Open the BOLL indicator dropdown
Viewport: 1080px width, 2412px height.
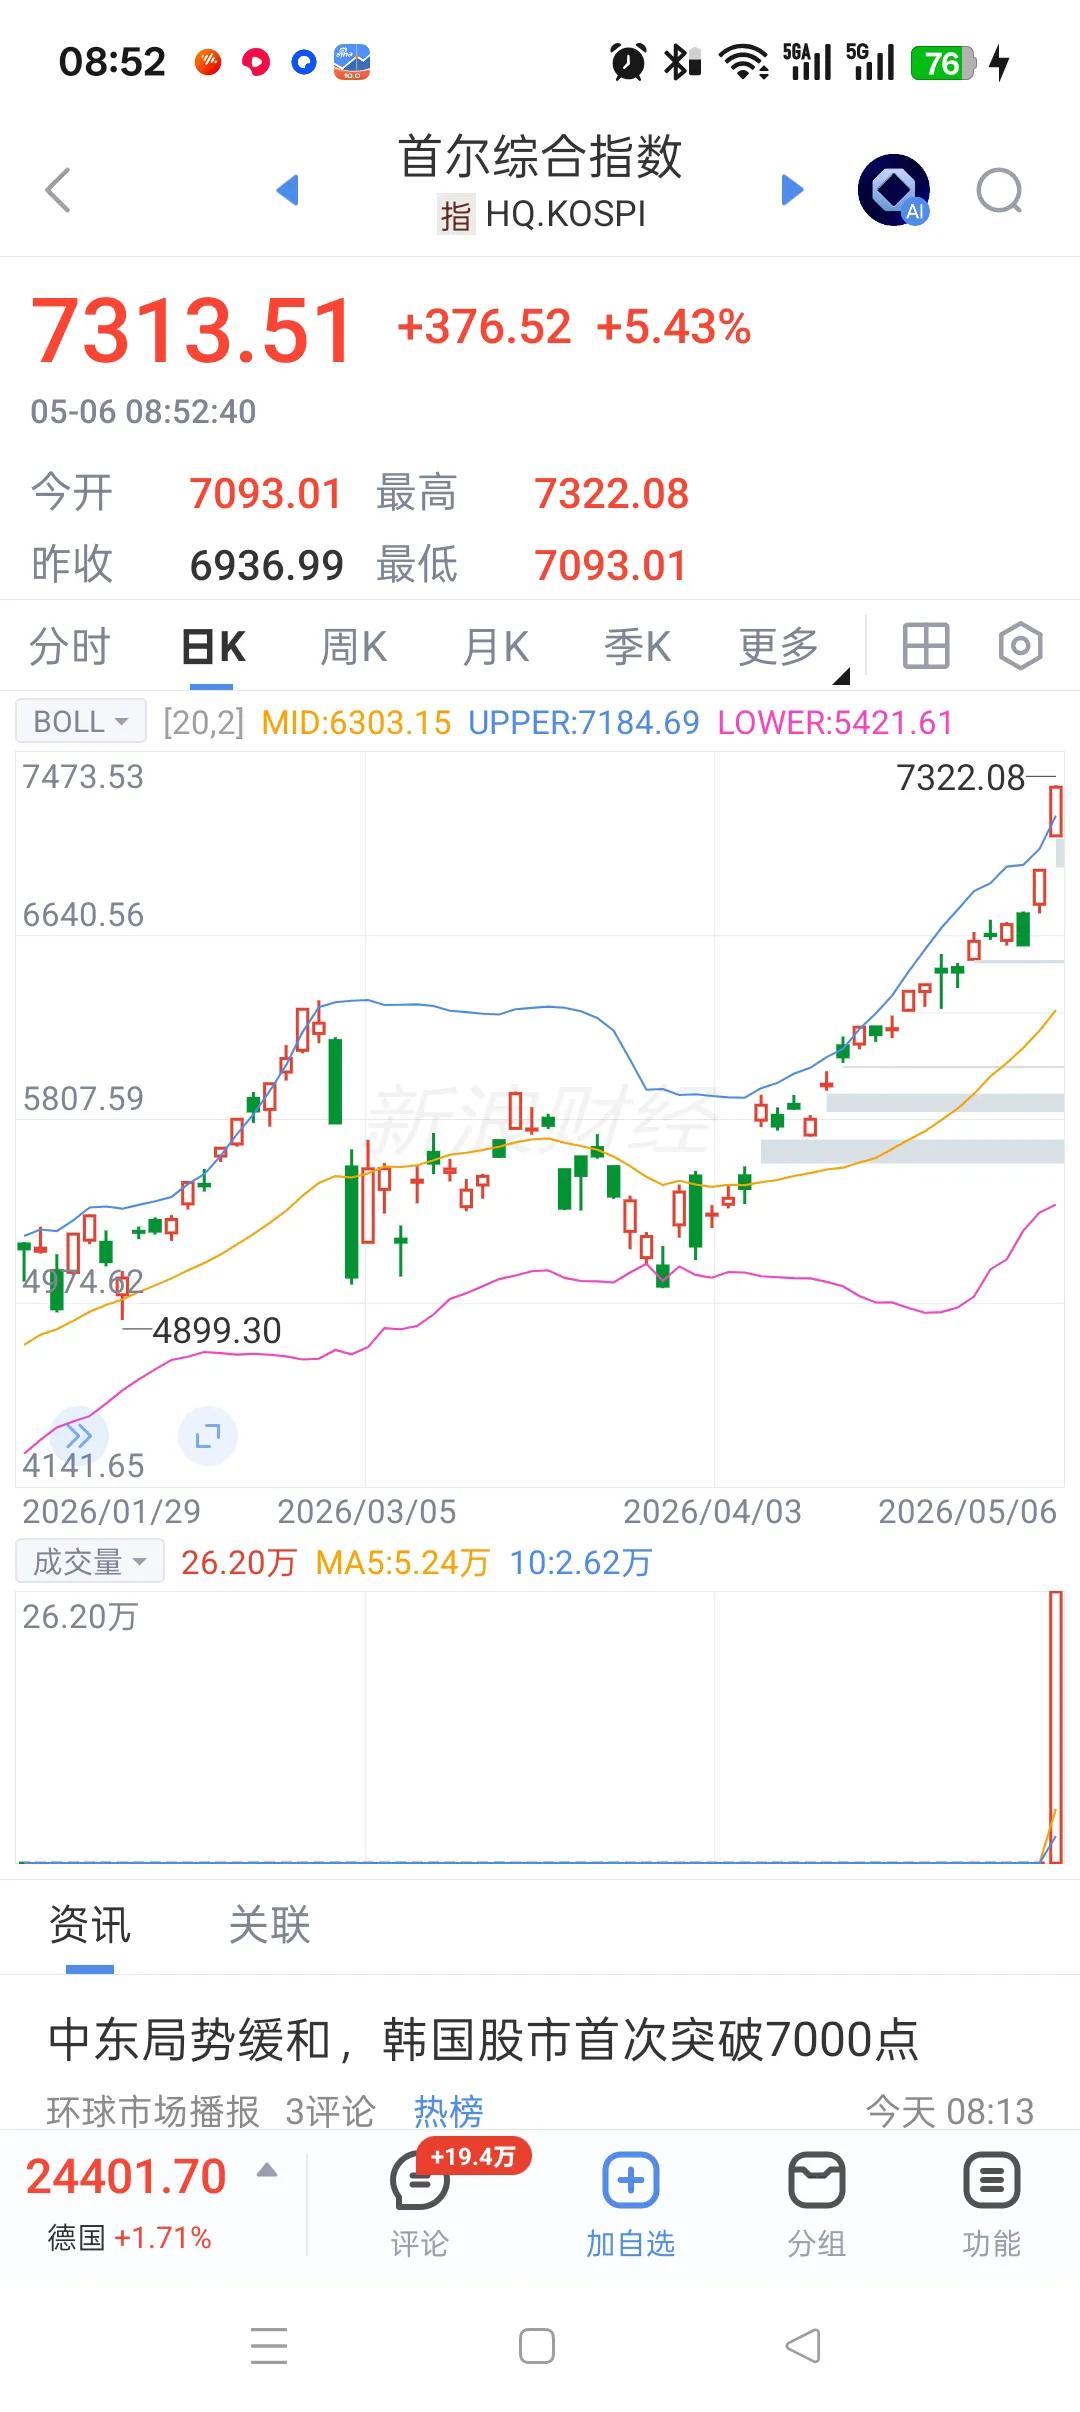81,721
